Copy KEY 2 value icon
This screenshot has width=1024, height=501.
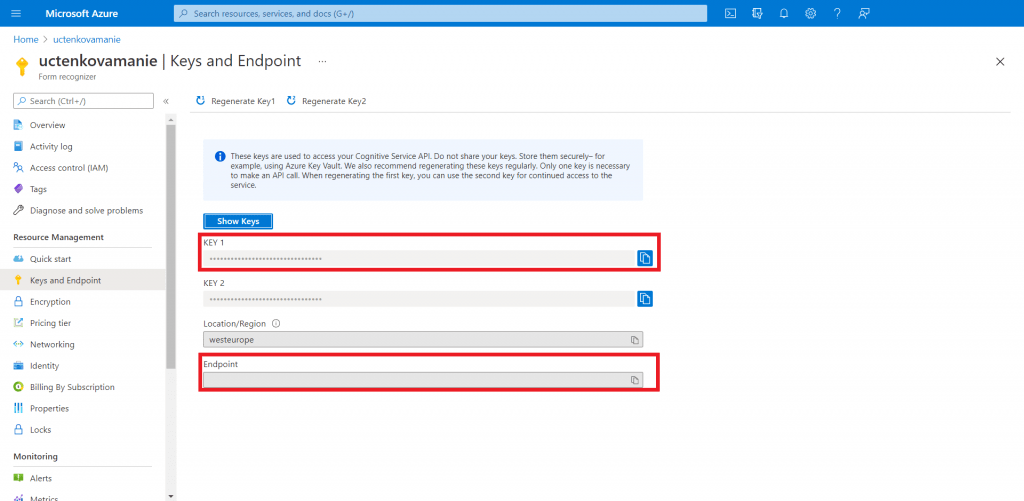[x=645, y=299]
